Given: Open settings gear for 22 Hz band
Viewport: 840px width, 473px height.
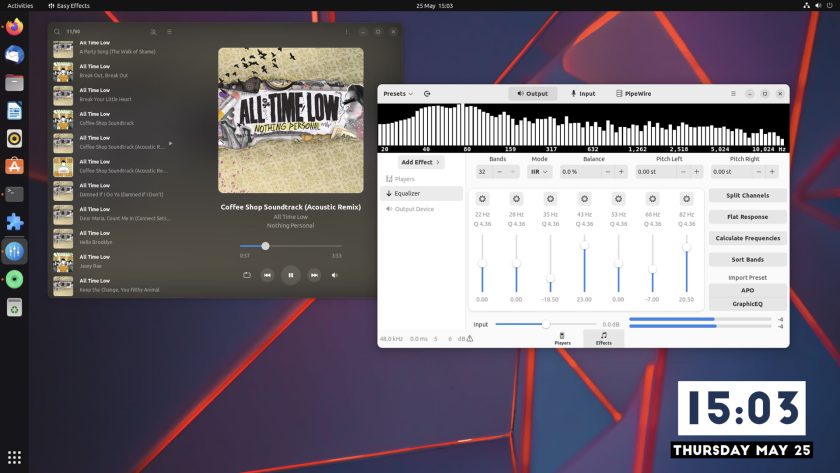Looking at the screenshot, I should click(x=482, y=199).
